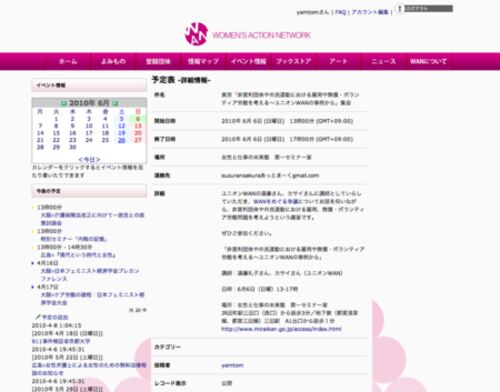Open the ホーム navigation tab
Screen dimensions: 500x392
[x=68, y=61]
